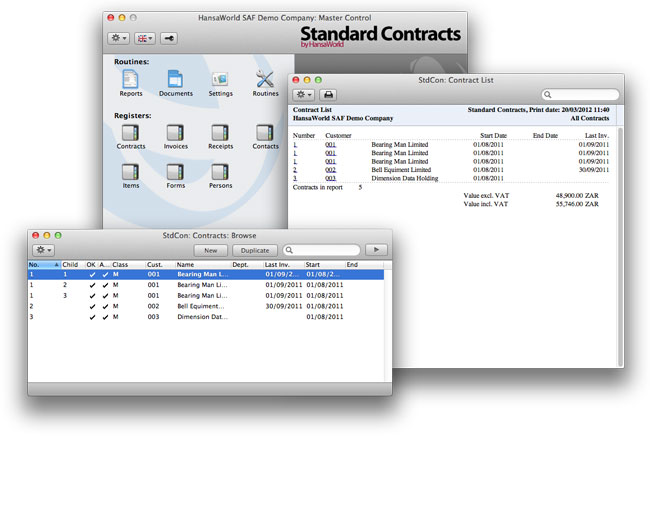Click New in Contracts Browse
Viewport: 650px width, 505px height.
(211, 250)
